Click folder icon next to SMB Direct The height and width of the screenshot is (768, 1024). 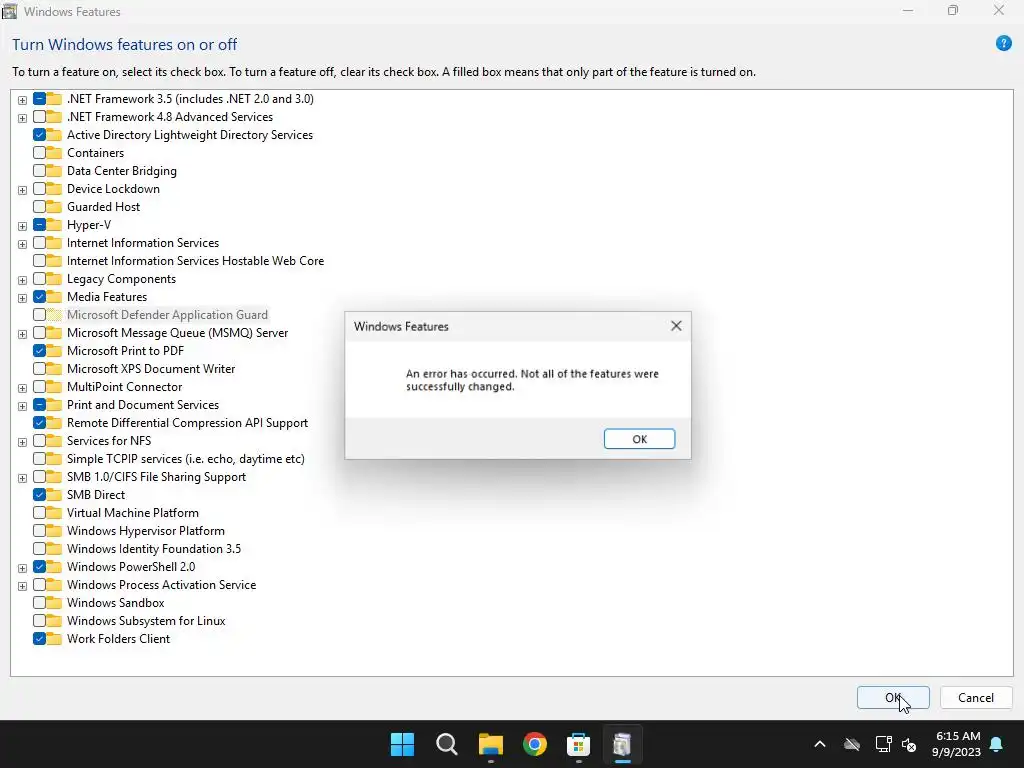coord(54,495)
